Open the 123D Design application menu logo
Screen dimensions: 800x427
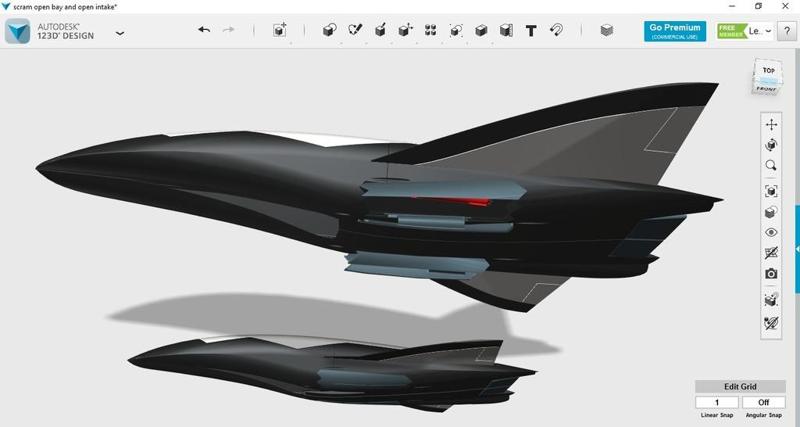pyautogui.click(x=18, y=32)
